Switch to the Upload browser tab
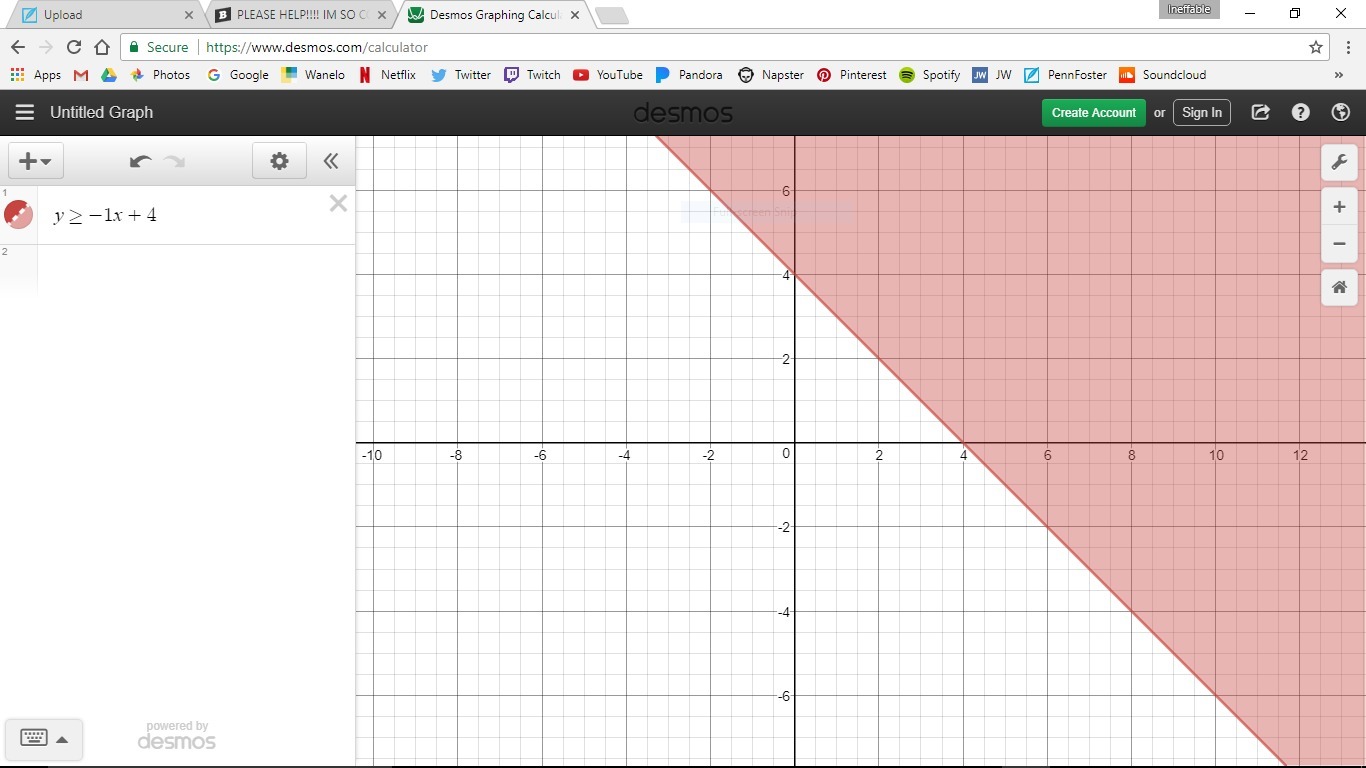 pos(103,15)
